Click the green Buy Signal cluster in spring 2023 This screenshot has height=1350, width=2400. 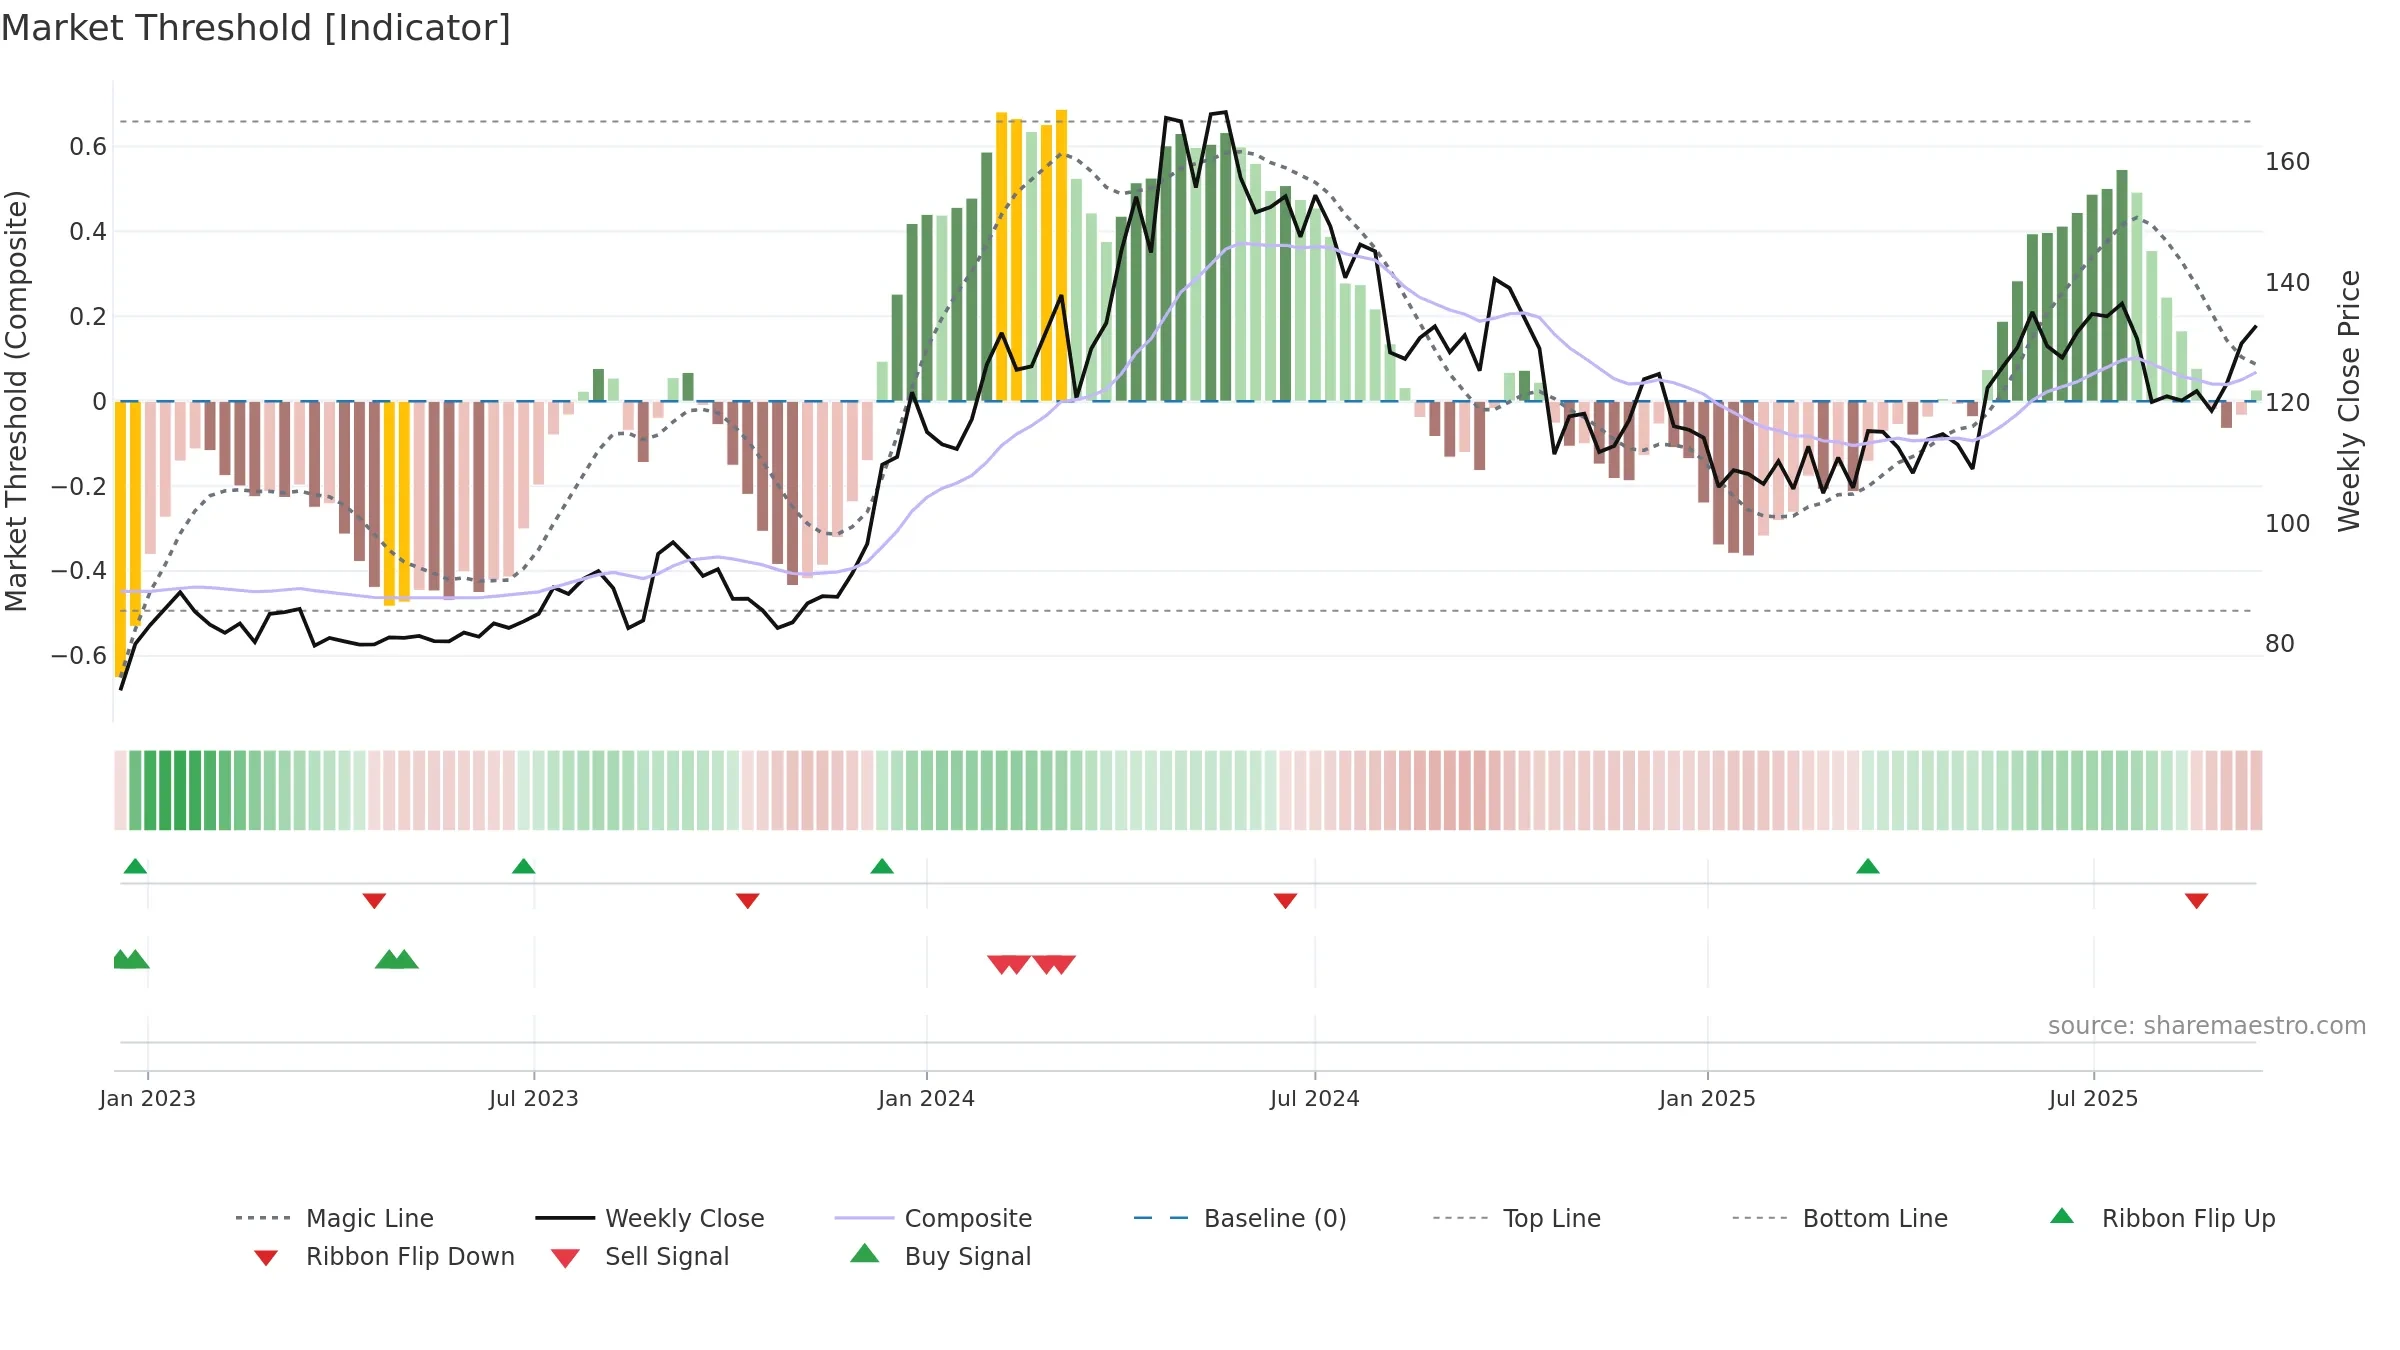click(x=396, y=959)
